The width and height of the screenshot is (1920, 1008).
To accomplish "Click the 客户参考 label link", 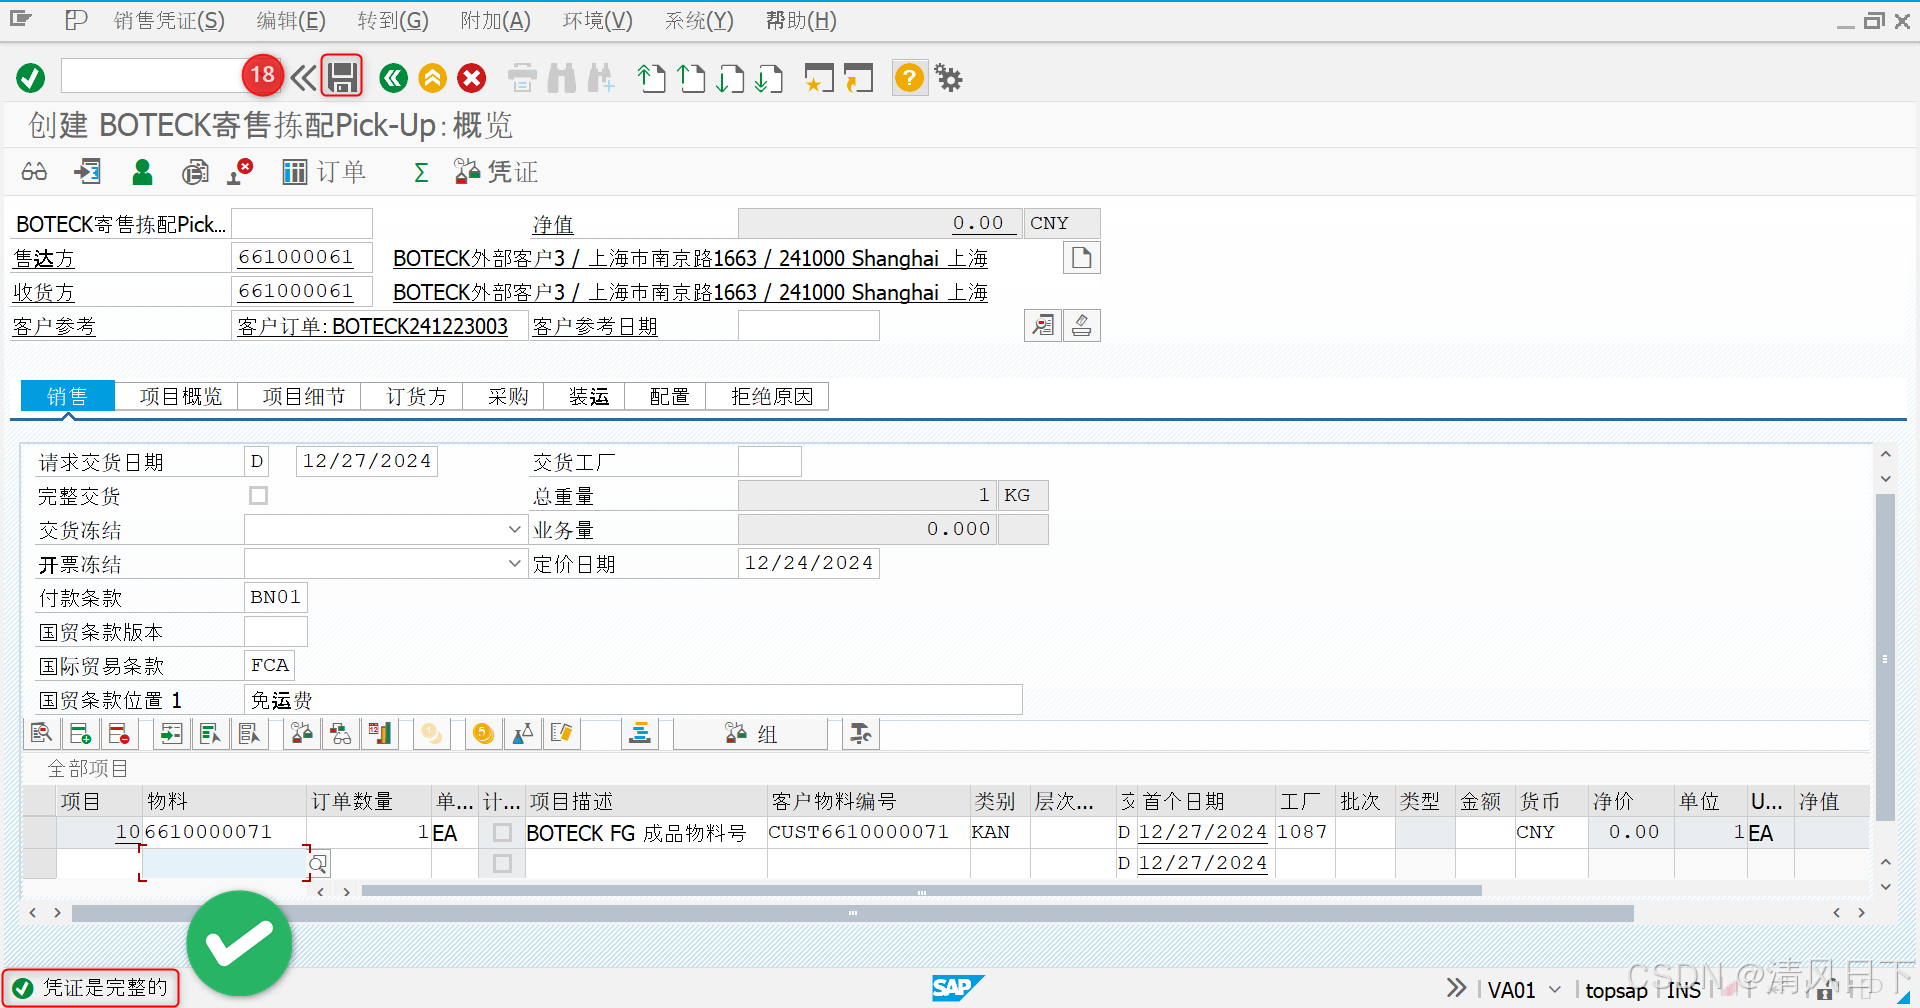I will [x=54, y=327].
